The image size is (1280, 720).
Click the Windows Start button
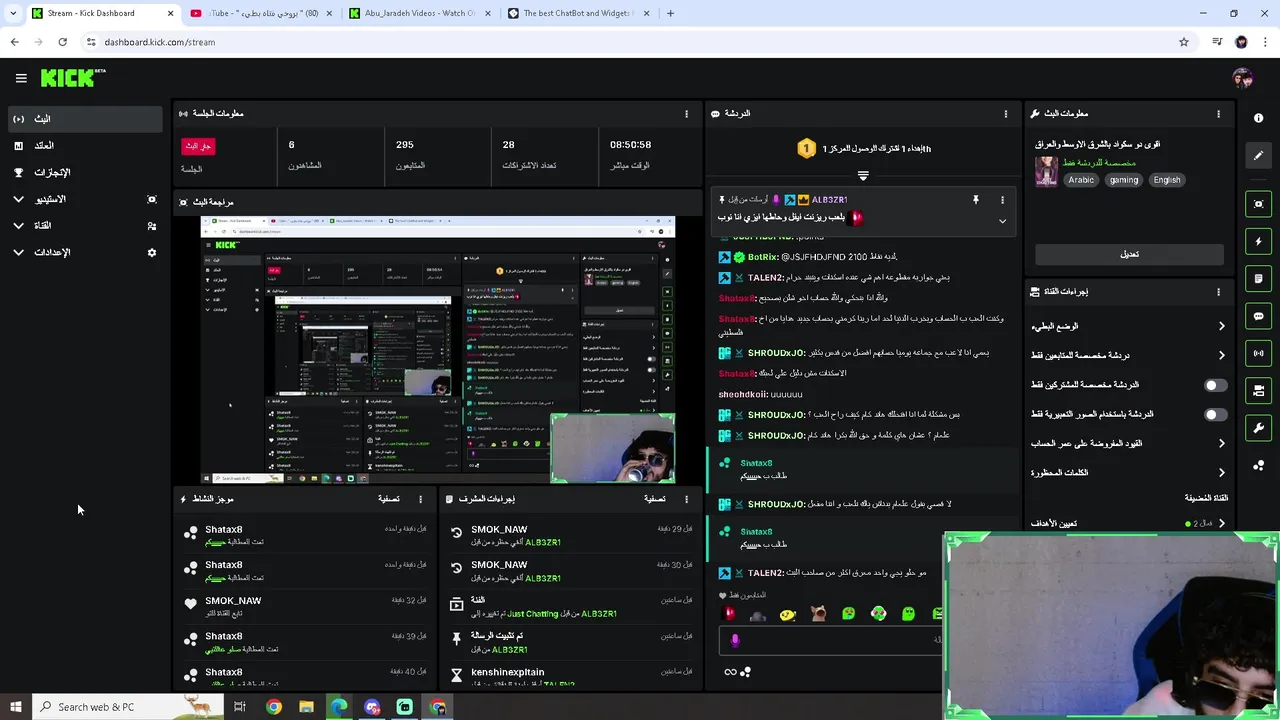pos(15,707)
